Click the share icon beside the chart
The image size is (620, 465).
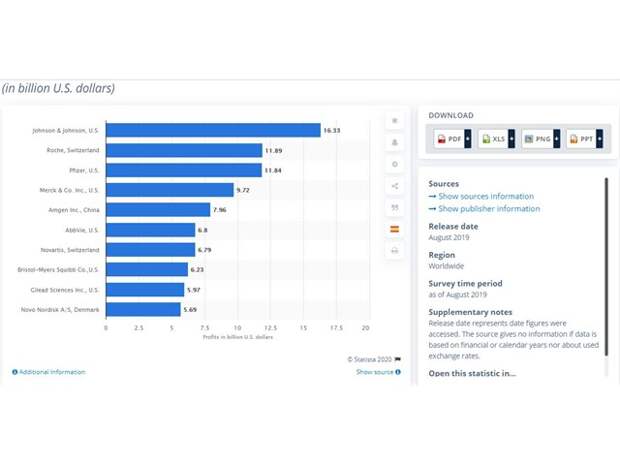click(394, 186)
